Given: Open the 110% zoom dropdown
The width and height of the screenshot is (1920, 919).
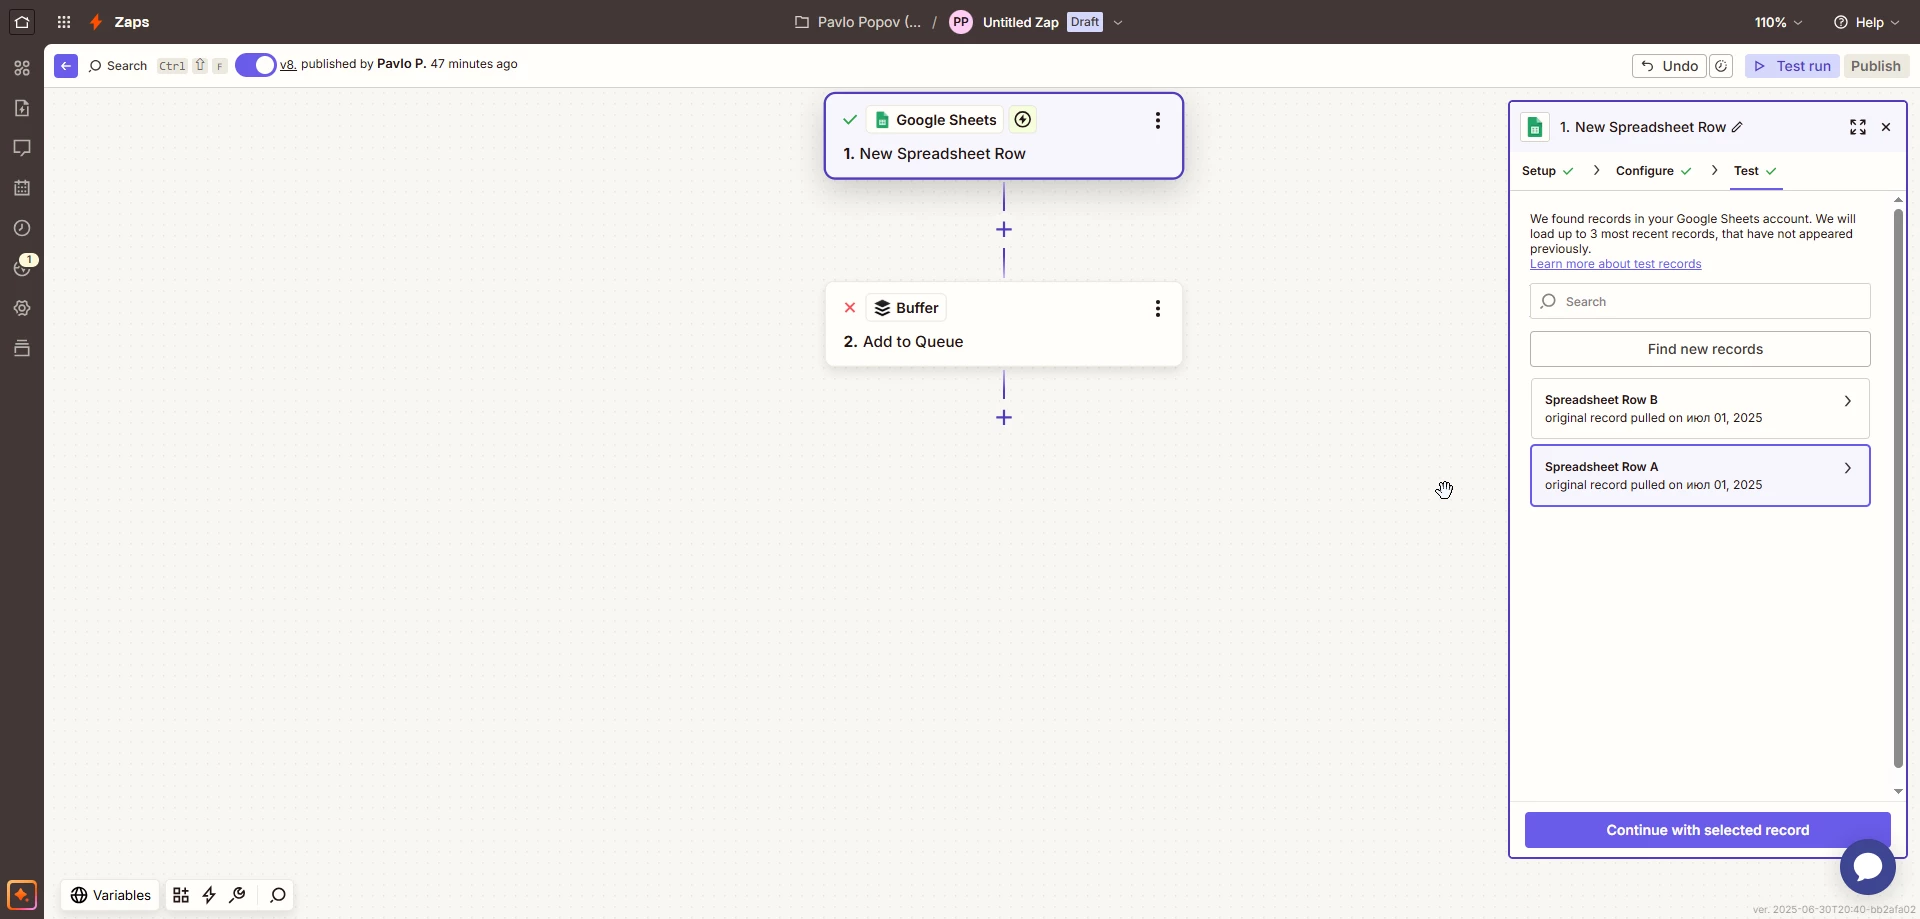Looking at the screenshot, I should coord(1778,22).
